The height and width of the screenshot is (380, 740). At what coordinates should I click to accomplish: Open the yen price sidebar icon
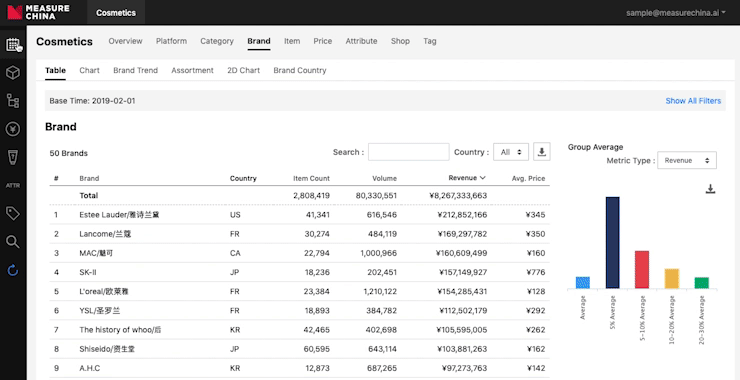(x=13, y=129)
